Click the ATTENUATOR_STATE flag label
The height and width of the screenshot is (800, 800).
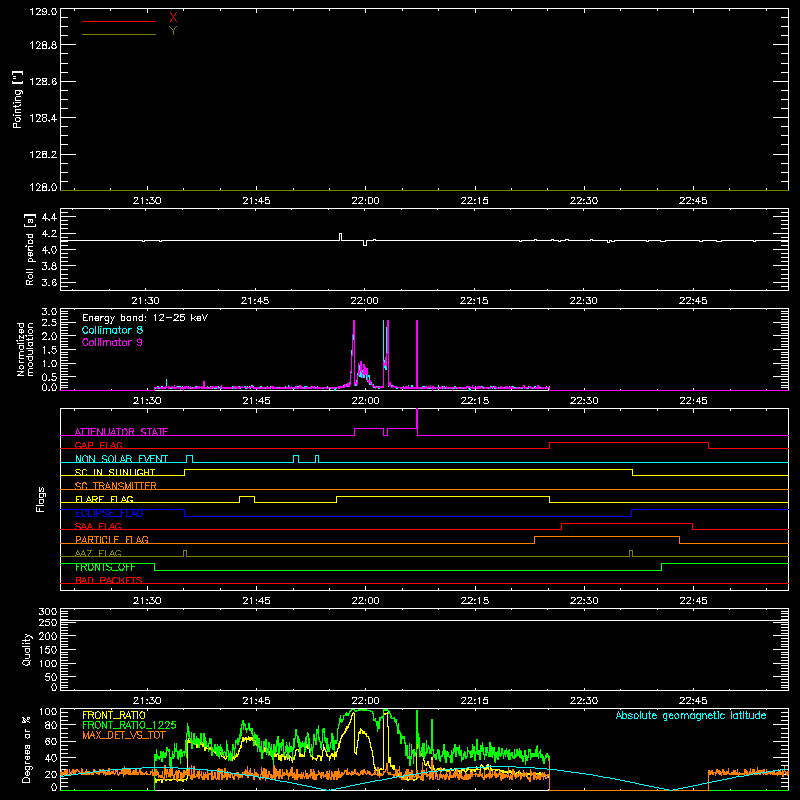pyautogui.click(x=121, y=432)
